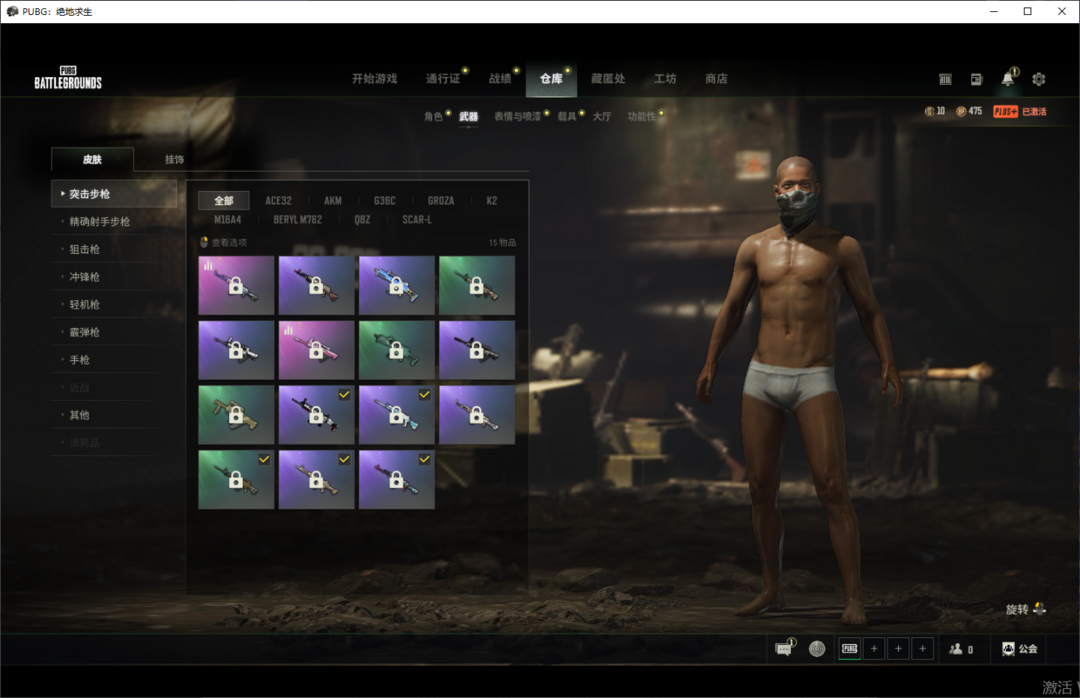The image size is (1080, 698).
Task: Select 狙击枪 sniper category
Action: coord(85,249)
